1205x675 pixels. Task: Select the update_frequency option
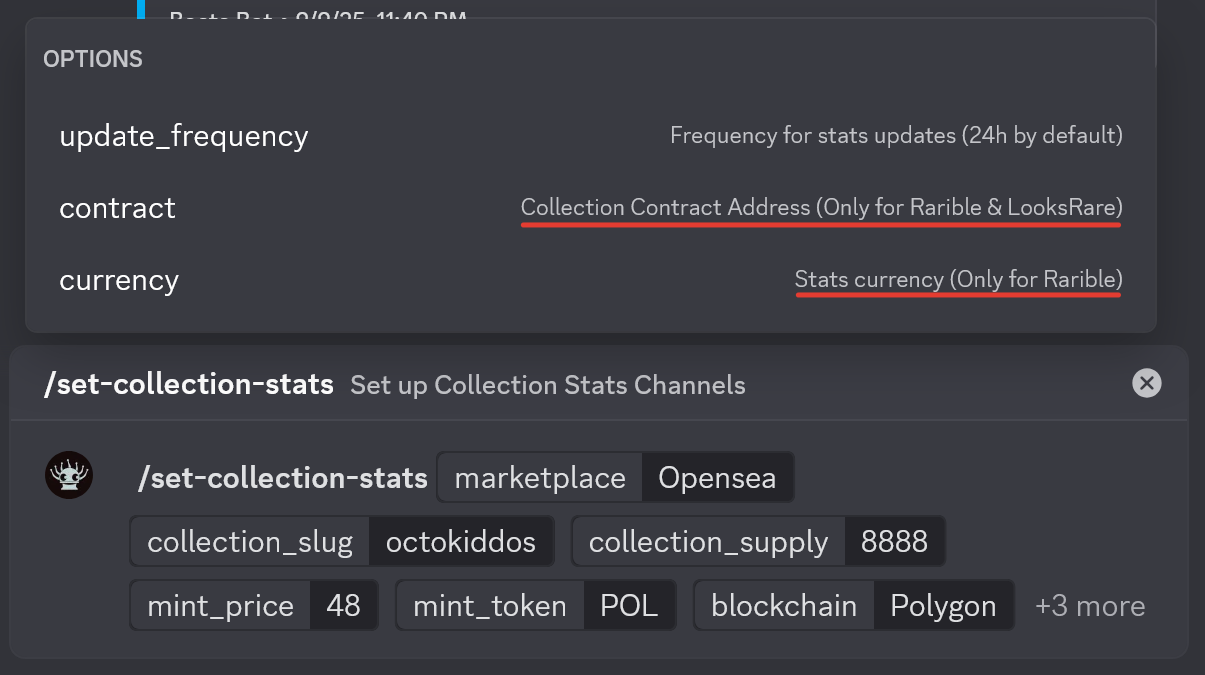pos(184,136)
